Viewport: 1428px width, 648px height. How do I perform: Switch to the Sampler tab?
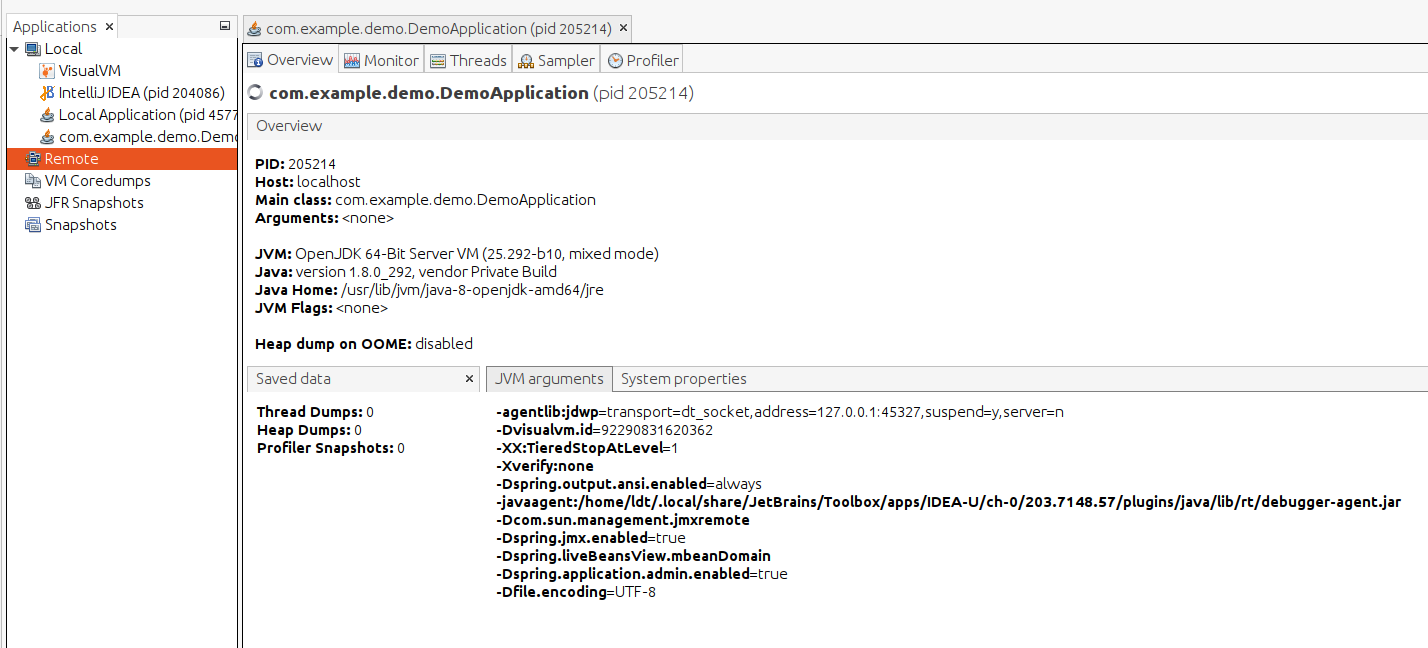click(x=556, y=60)
